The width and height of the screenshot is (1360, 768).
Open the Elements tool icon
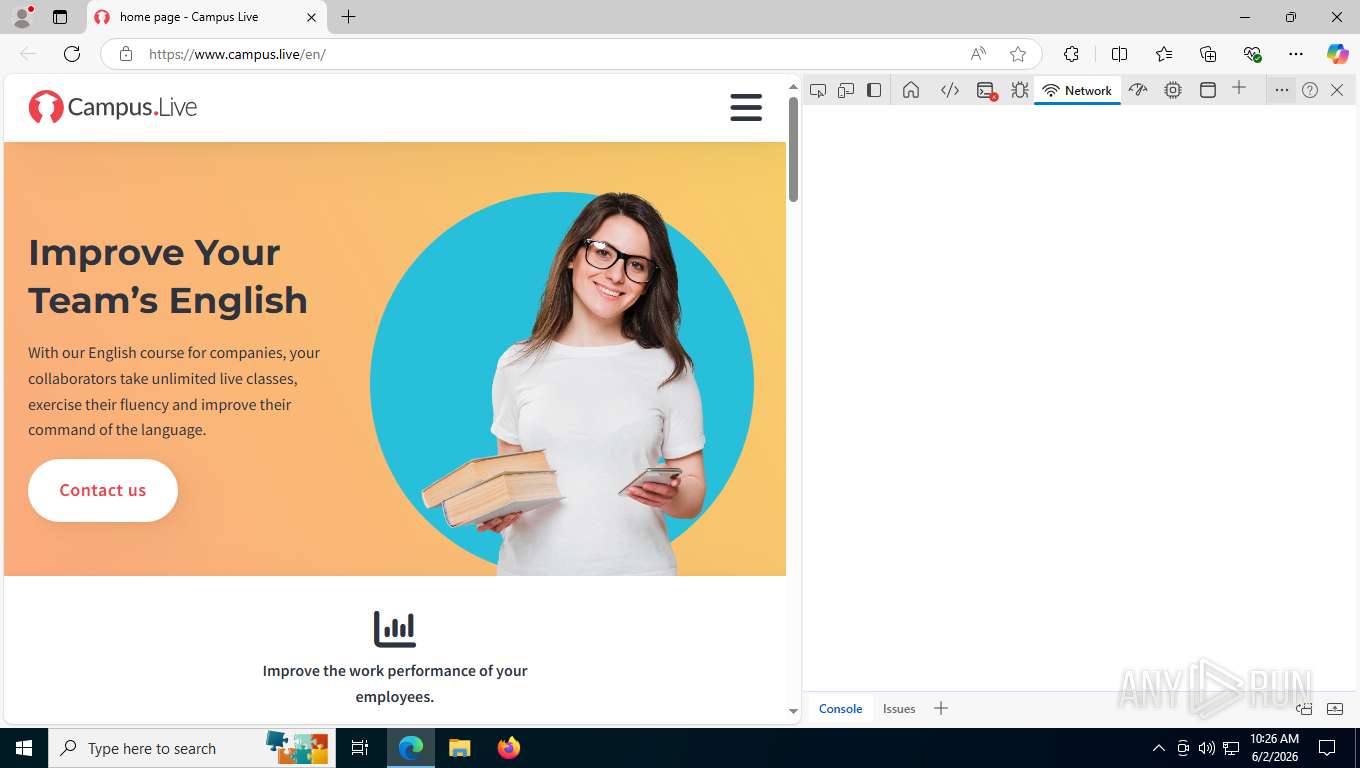950,90
